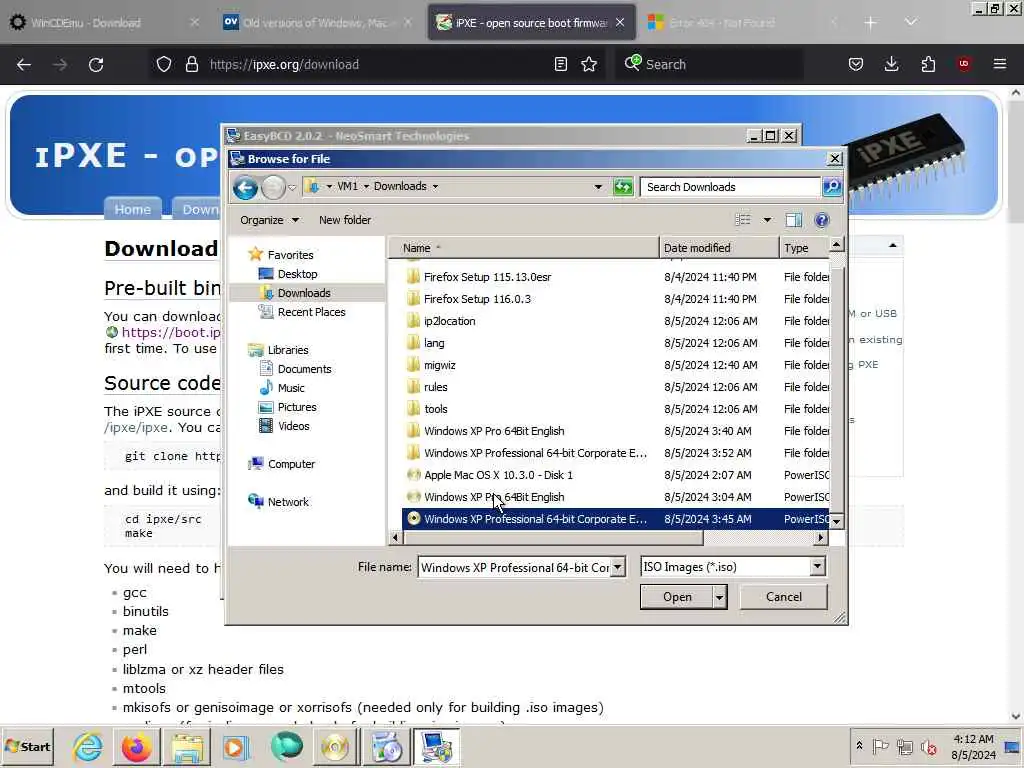Click the Firefox Search box
This screenshot has height=768, width=1024.
click(709, 64)
